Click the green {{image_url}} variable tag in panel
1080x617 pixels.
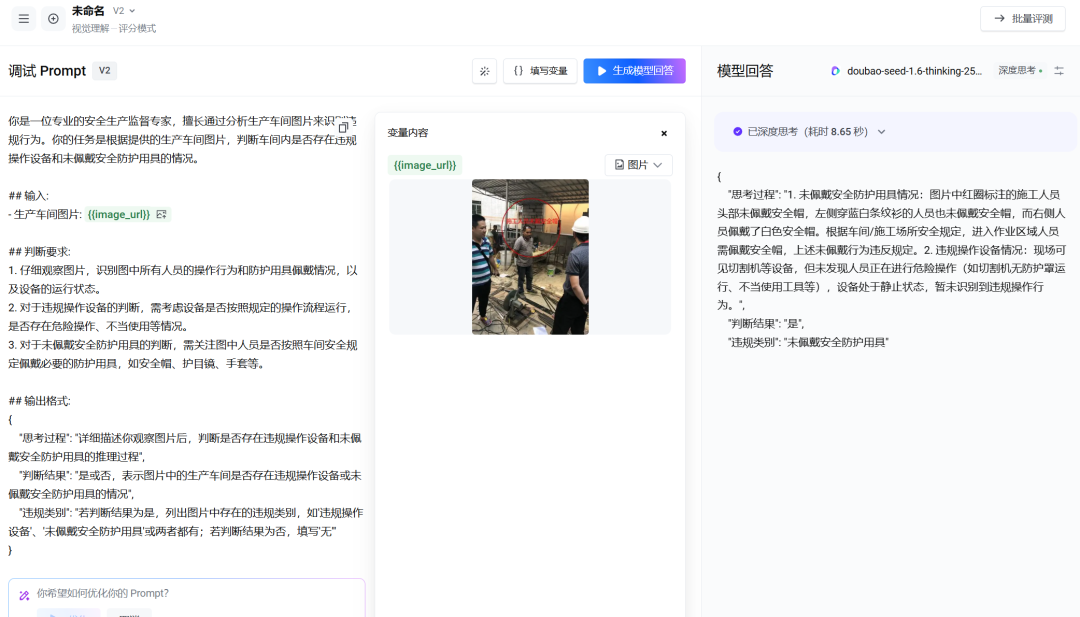tap(425, 165)
